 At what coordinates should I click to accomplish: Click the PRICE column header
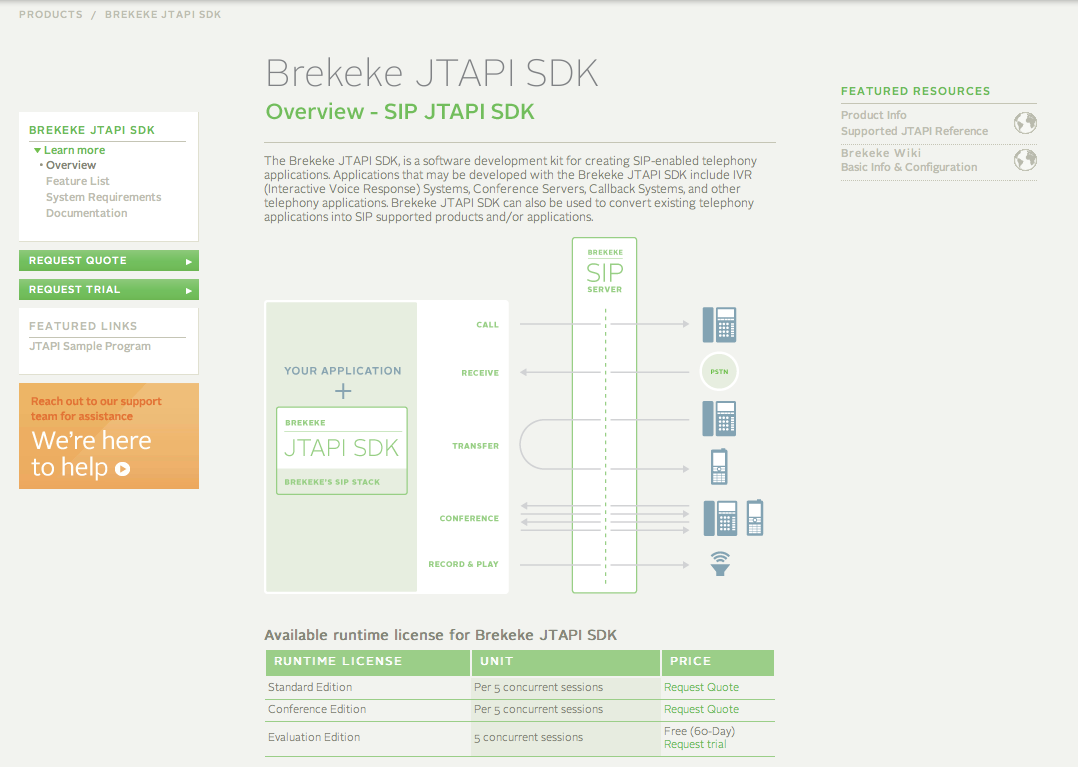[718, 663]
